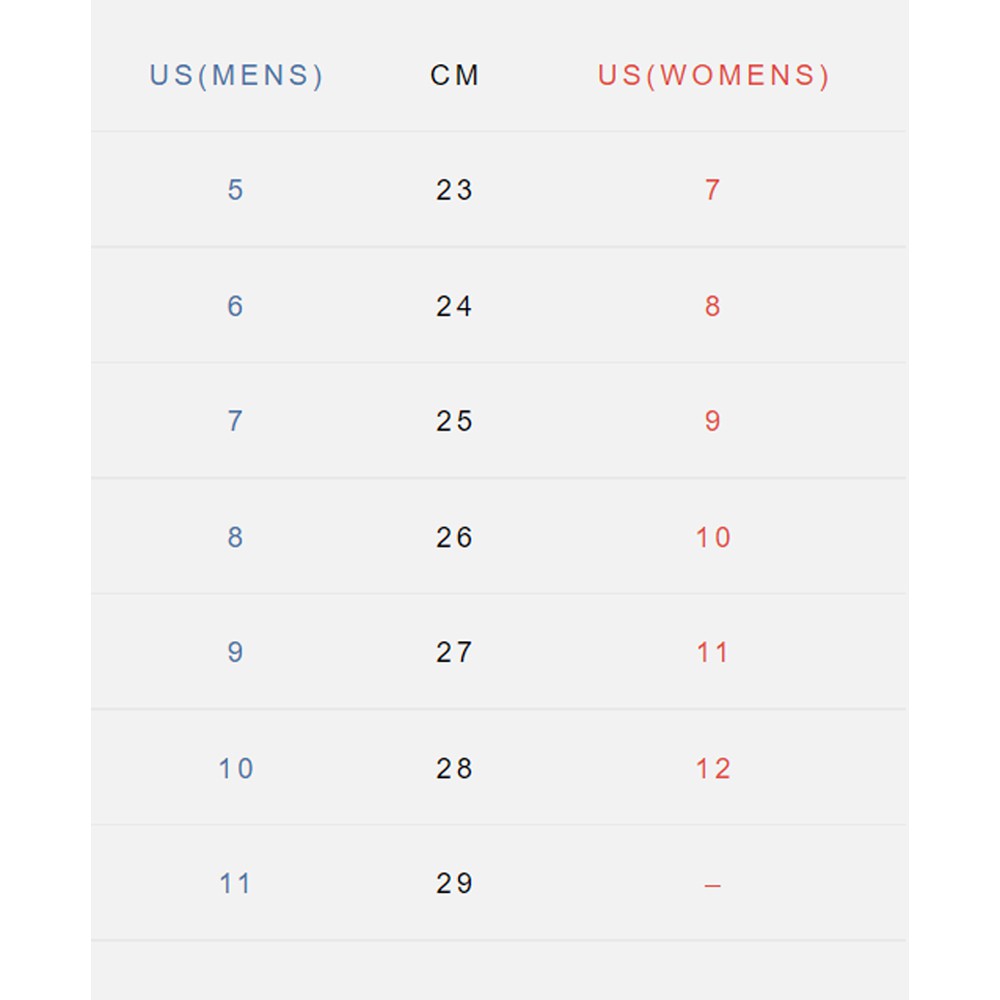Click the 29 cm measurement
Screen dimensions: 1000x1000
(454, 883)
